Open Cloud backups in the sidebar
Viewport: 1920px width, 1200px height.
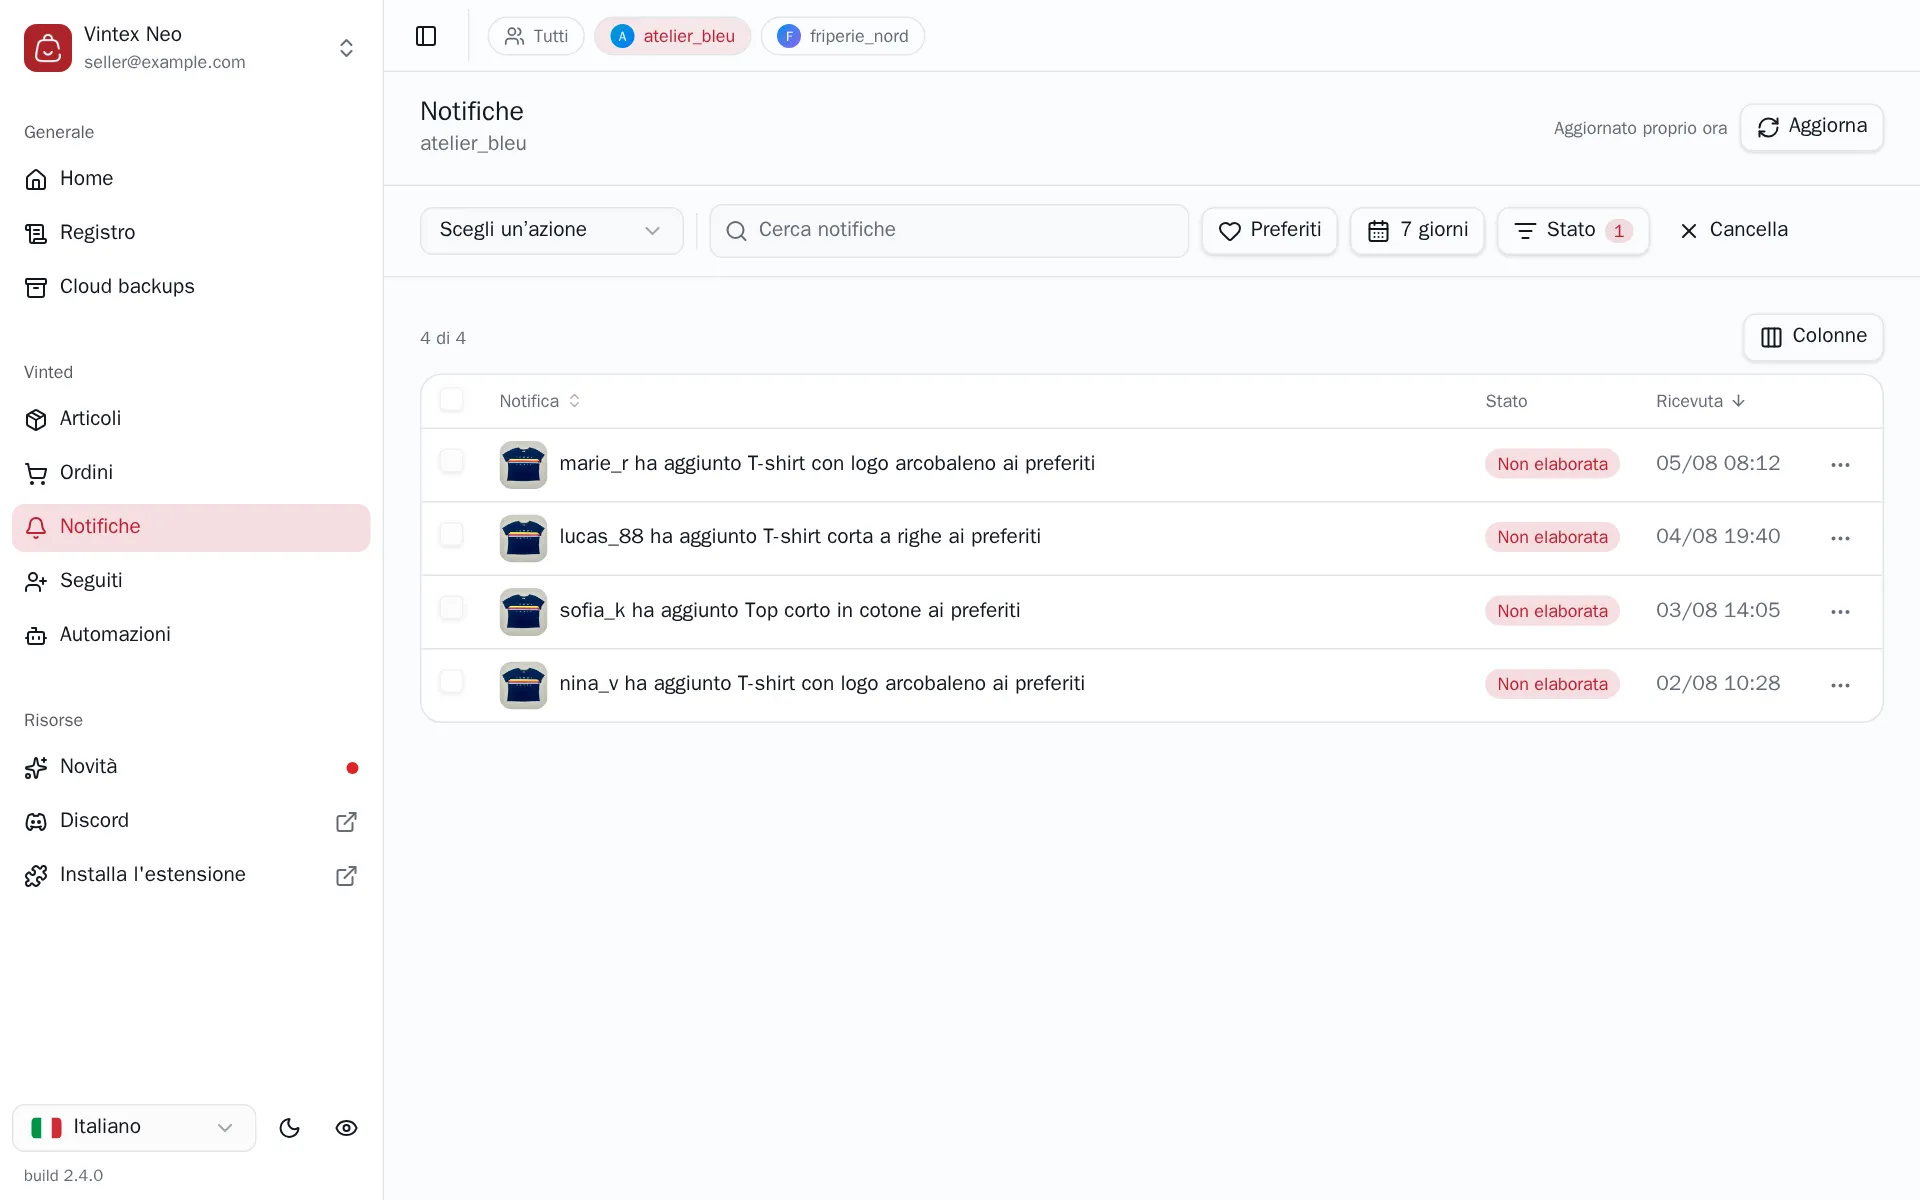click(x=191, y=287)
